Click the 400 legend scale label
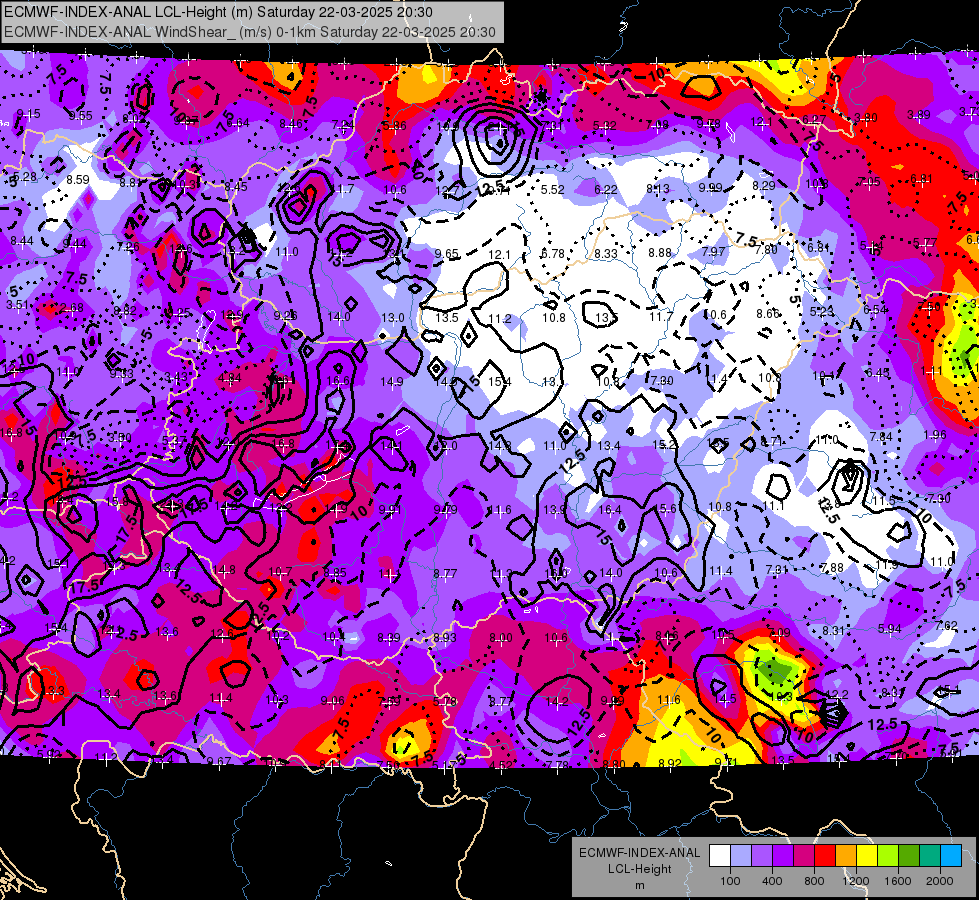Viewport: 979px width, 900px height. pos(772,881)
